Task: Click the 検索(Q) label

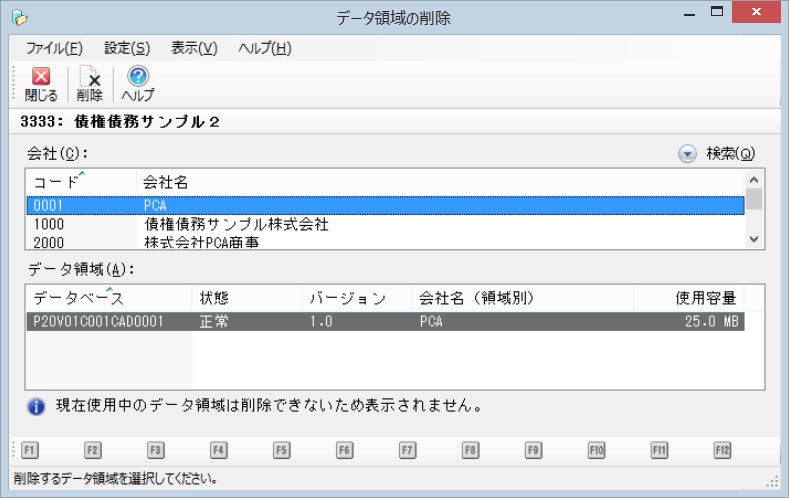Action: [x=731, y=153]
